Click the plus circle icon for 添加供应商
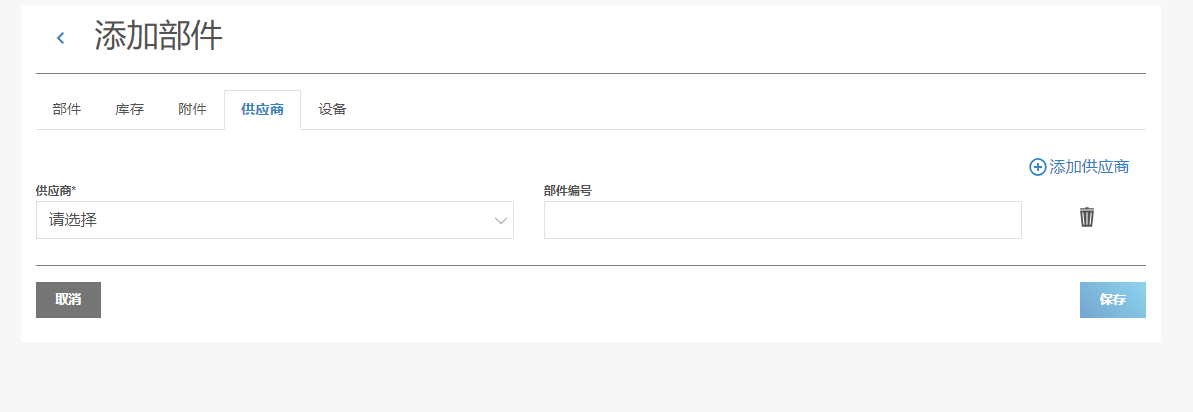This screenshot has height=412, width=1193. pos(1037,167)
